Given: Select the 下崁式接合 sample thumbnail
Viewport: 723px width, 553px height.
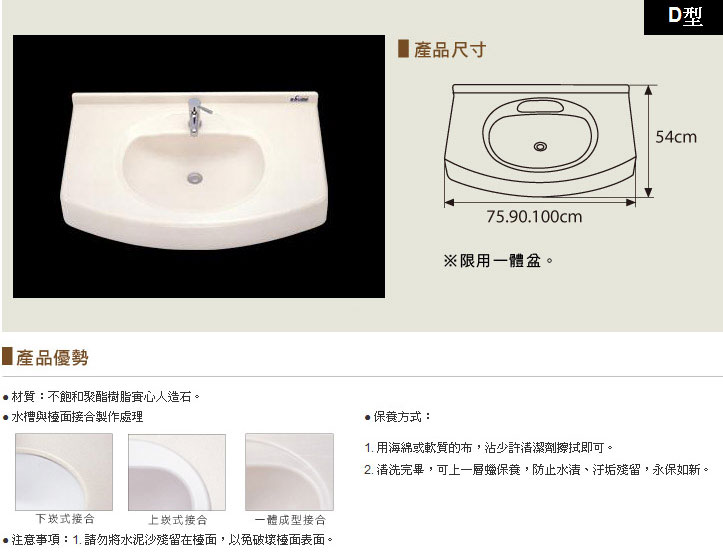Looking at the screenshot, I should pyautogui.click(x=64, y=472).
